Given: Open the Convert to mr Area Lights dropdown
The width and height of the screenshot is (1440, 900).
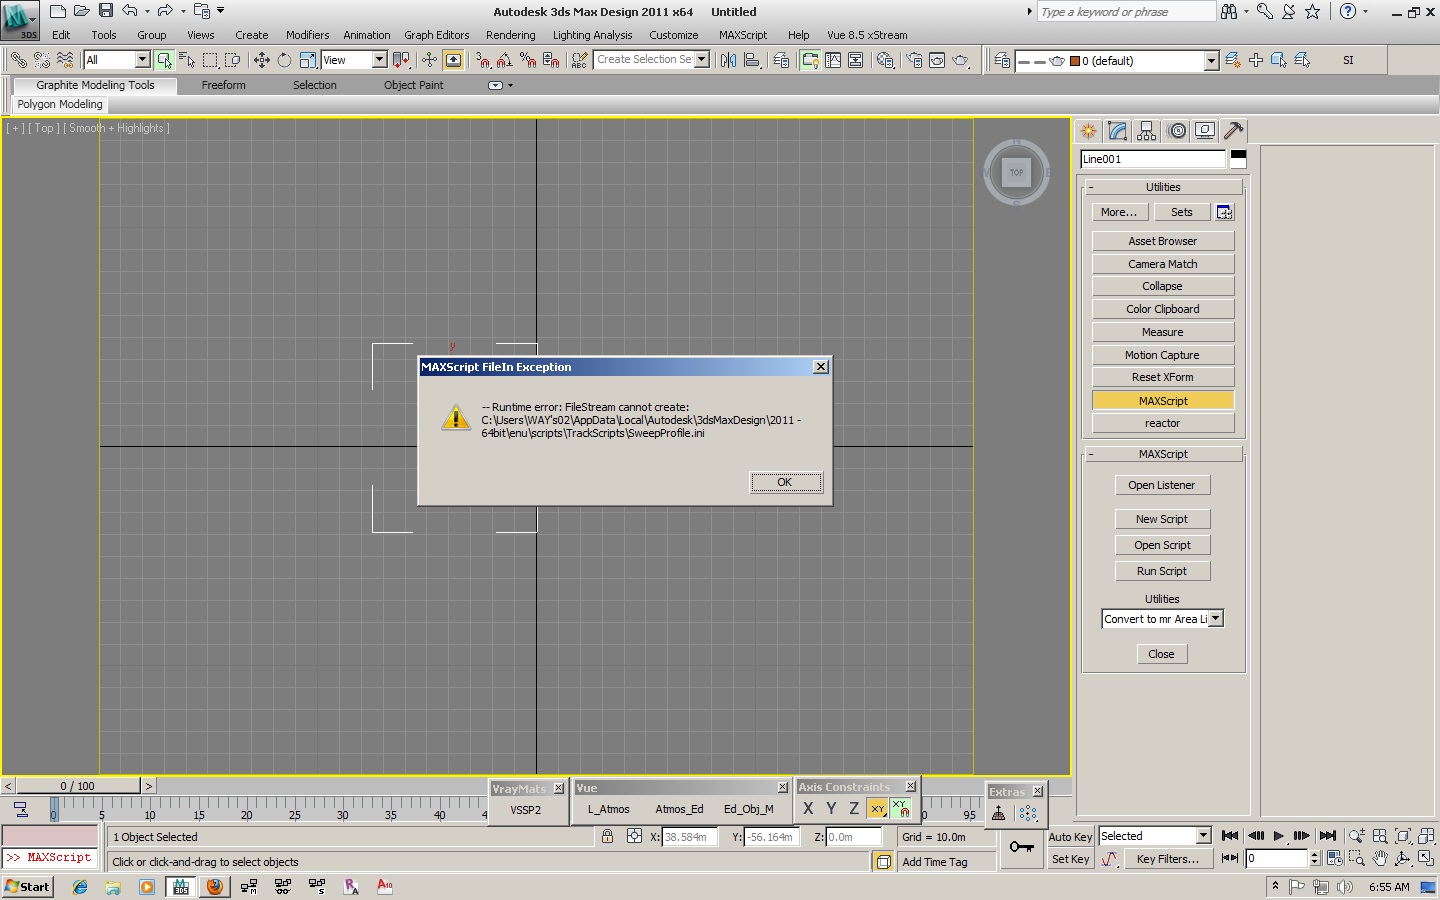Looking at the screenshot, I should pos(1216,619).
